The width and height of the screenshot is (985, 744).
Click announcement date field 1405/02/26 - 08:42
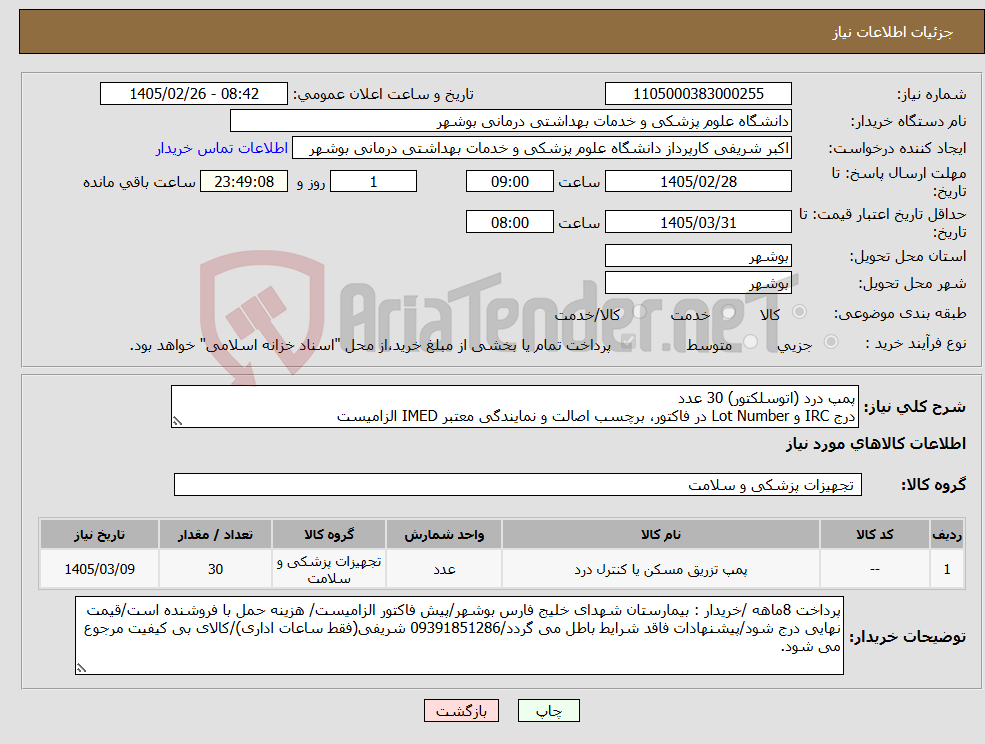193,94
